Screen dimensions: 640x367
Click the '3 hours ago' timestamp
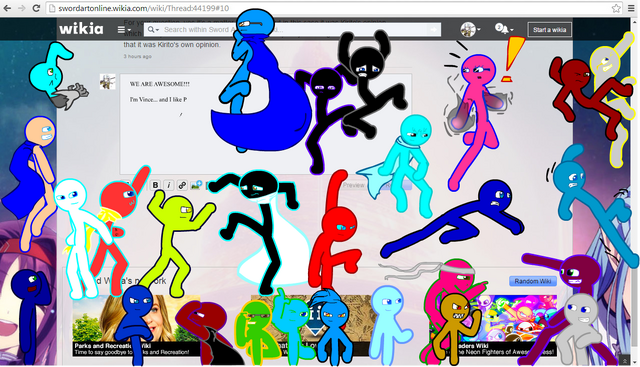click(138, 56)
